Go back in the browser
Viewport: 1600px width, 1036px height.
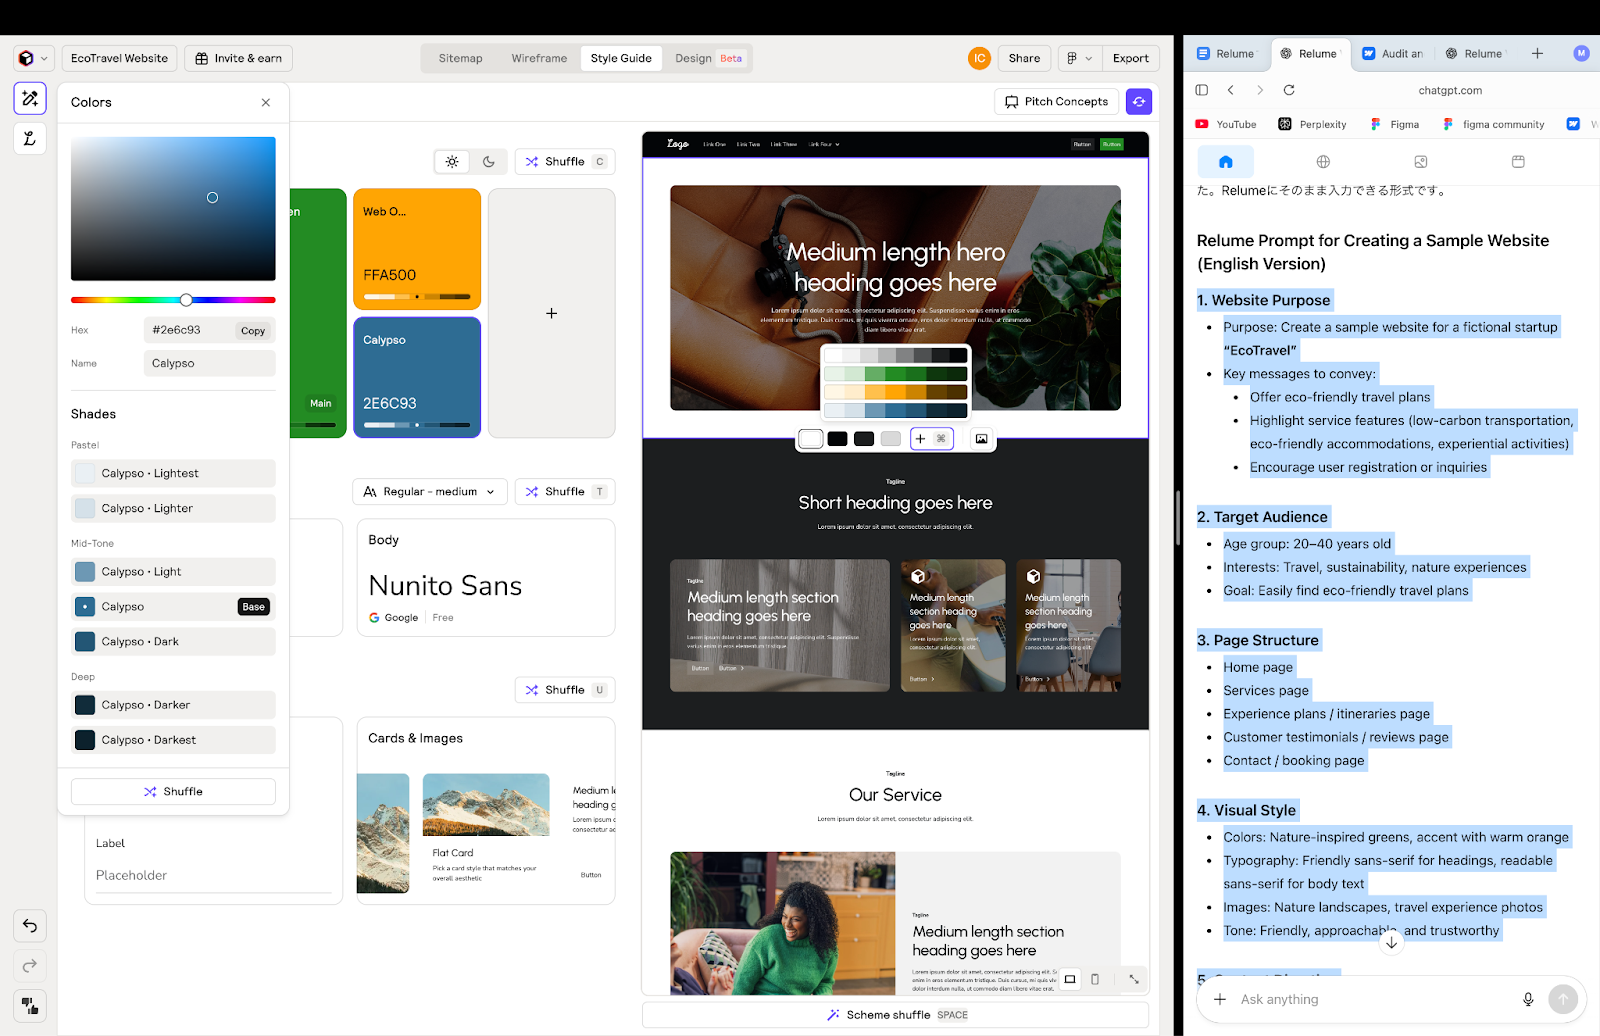coord(1231,90)
